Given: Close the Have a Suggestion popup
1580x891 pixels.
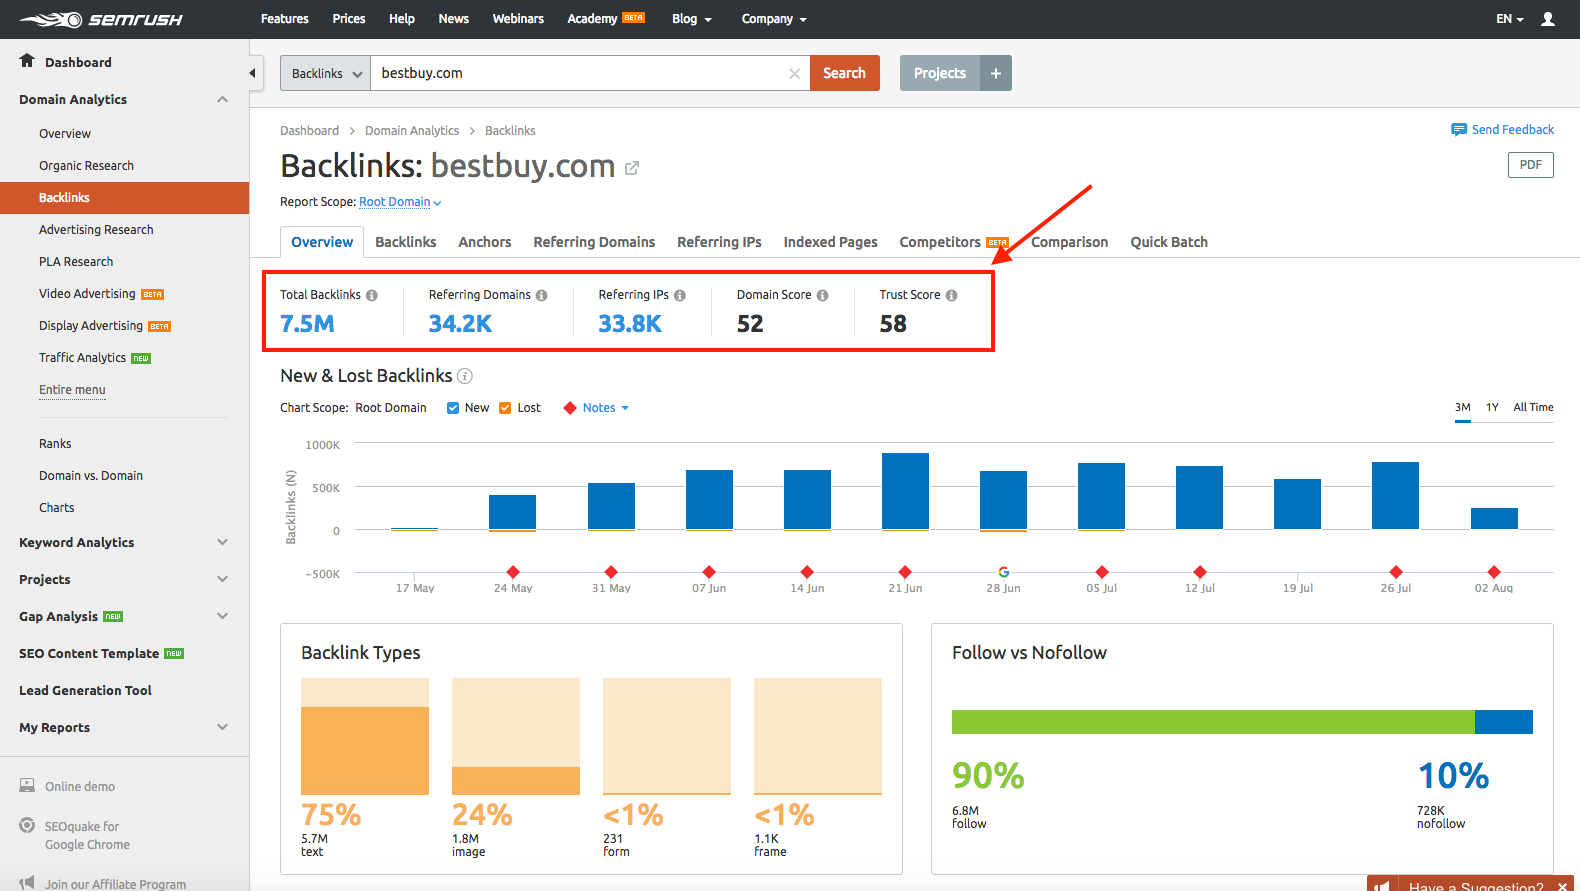Looking at the screenshot, I should [1563, 886].
